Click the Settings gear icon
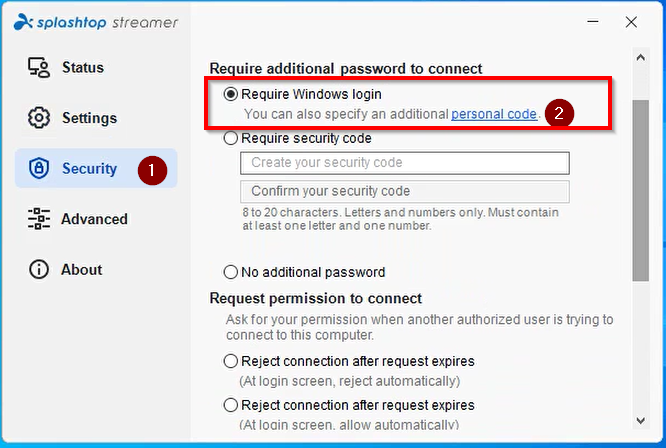 coord(39,118)
